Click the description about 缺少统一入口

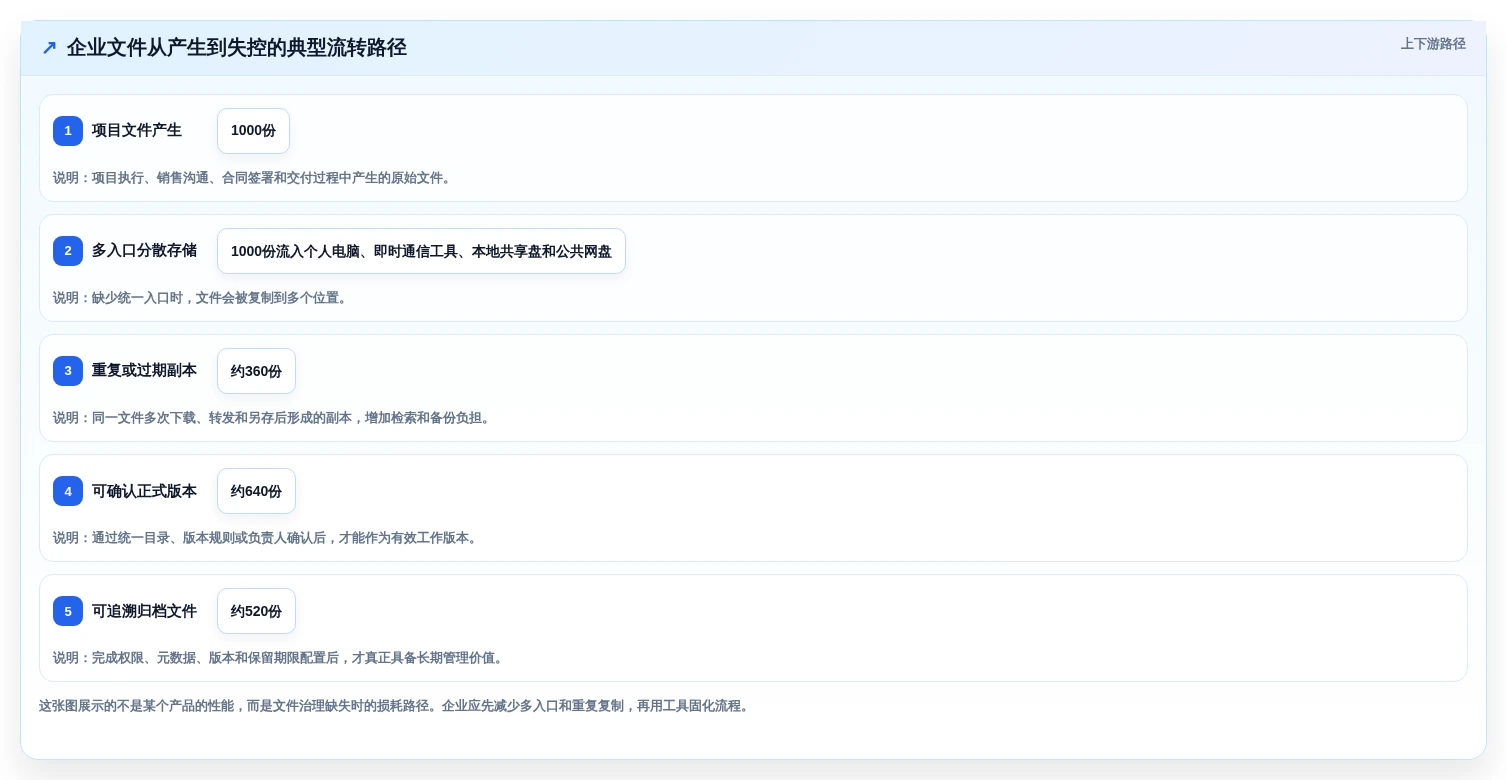[202, 298]
